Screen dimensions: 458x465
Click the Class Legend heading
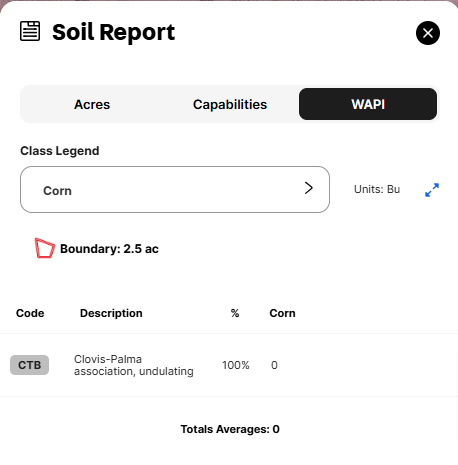point(60,151)
